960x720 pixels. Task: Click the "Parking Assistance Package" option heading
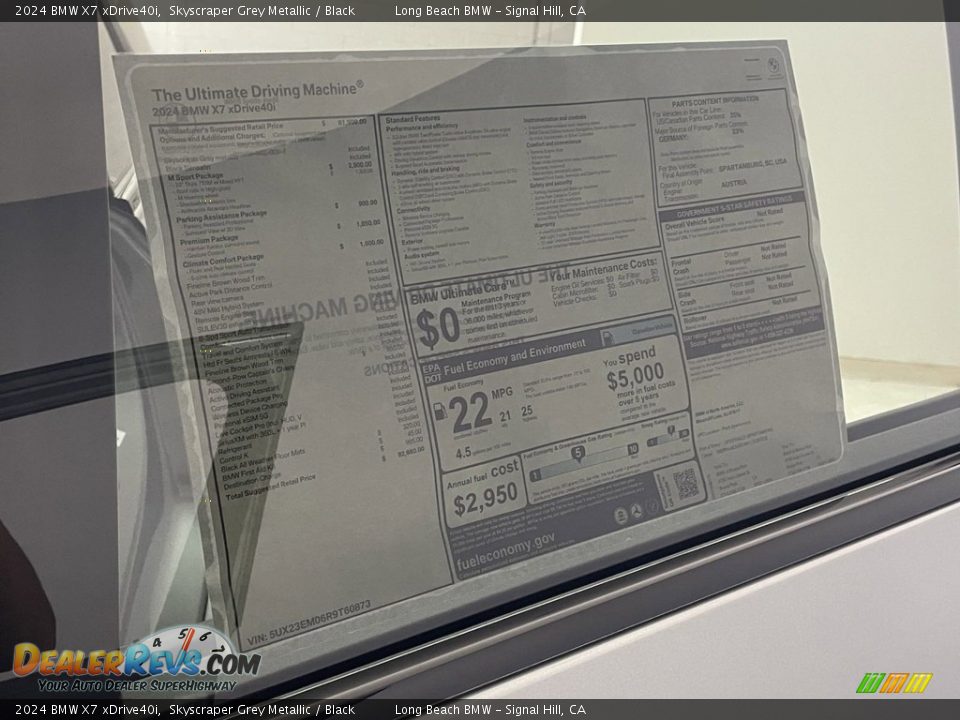[x=222, y=216]
